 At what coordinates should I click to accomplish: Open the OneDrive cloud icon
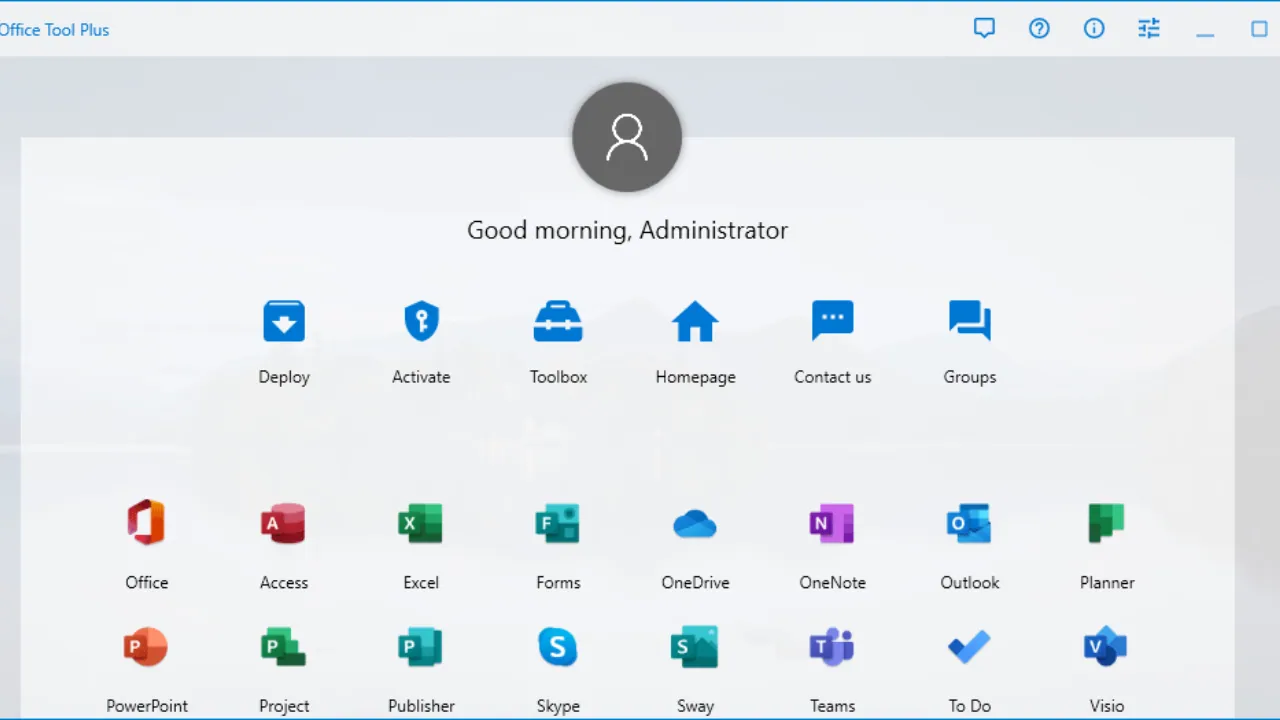695,523
